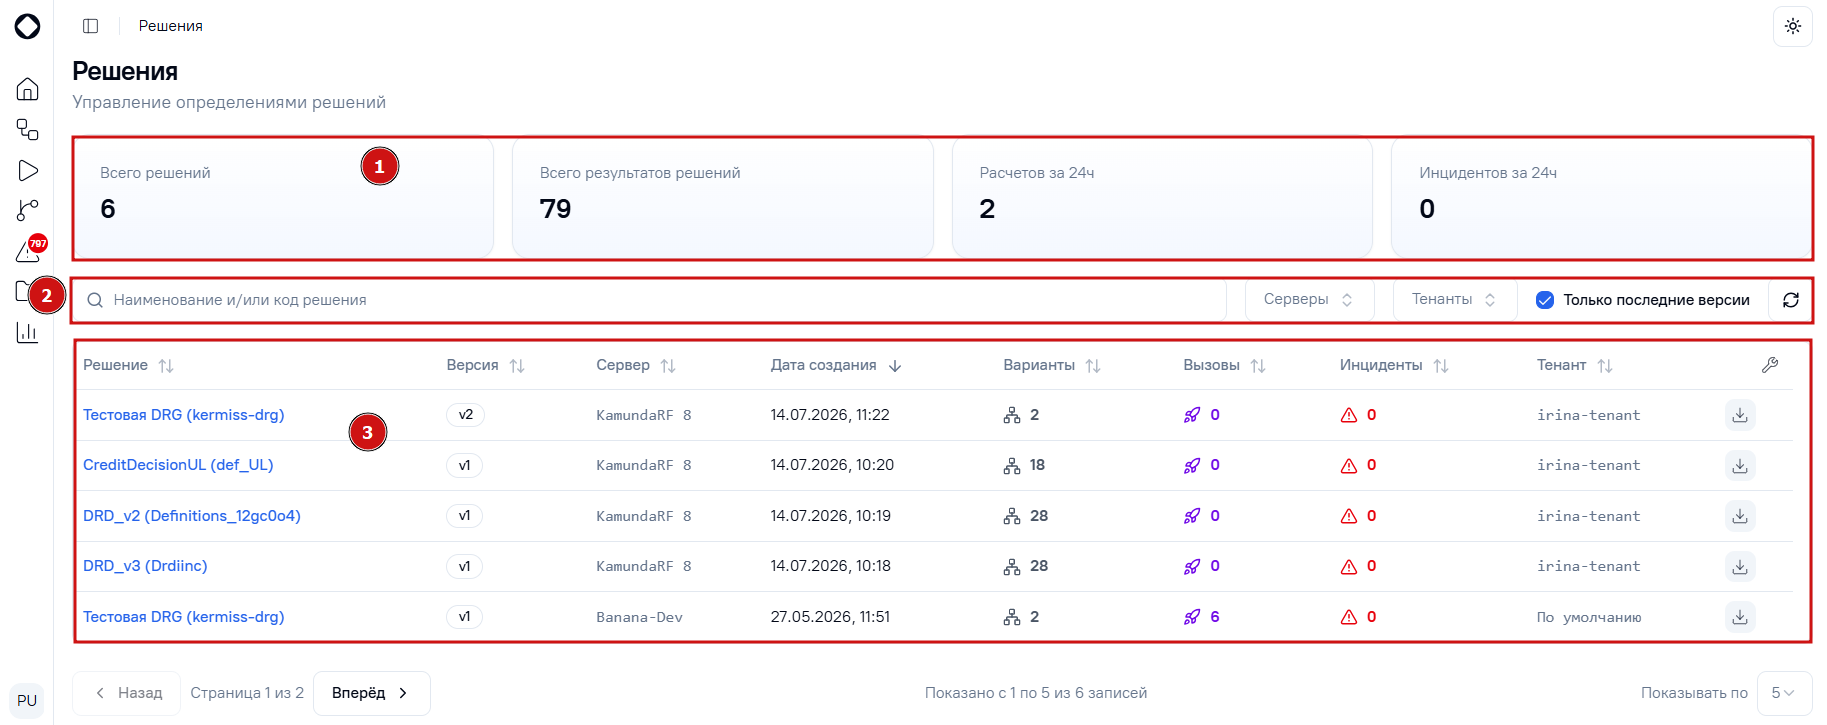
Task: Expand the Тенанты dropdown filter
Action: (x=1454, y=300)
